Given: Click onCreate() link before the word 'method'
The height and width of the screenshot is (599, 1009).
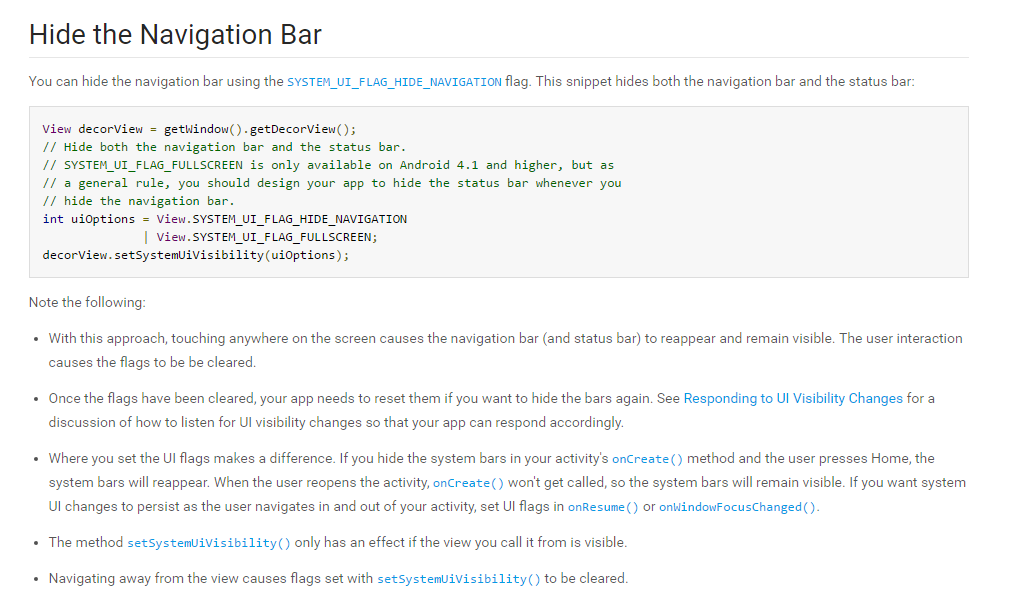Looking at the screenshot, I should pyautogui.click(x=648, y=459).
